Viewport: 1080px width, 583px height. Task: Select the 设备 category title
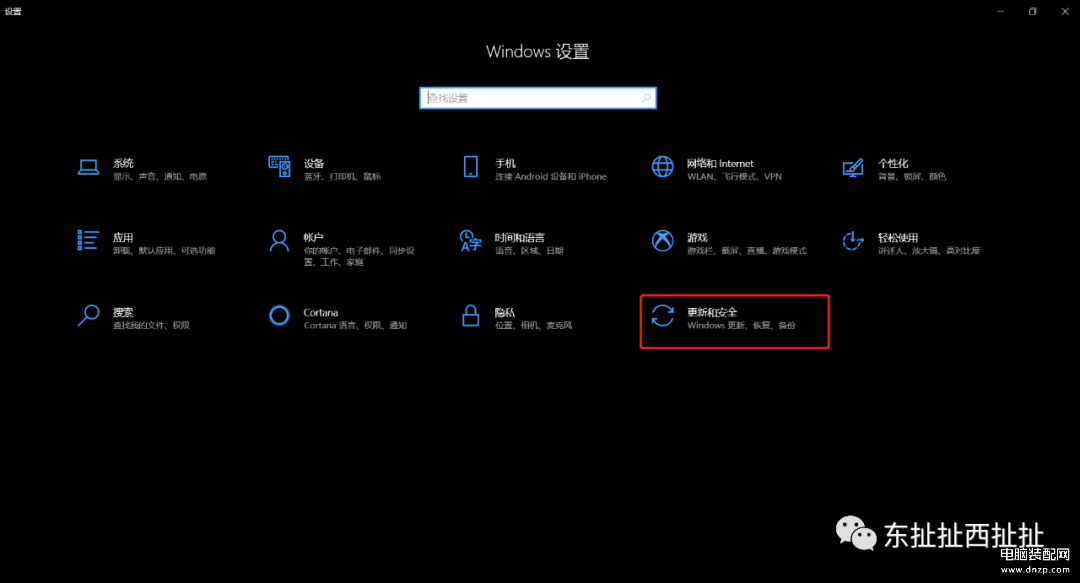click(314, 163)
